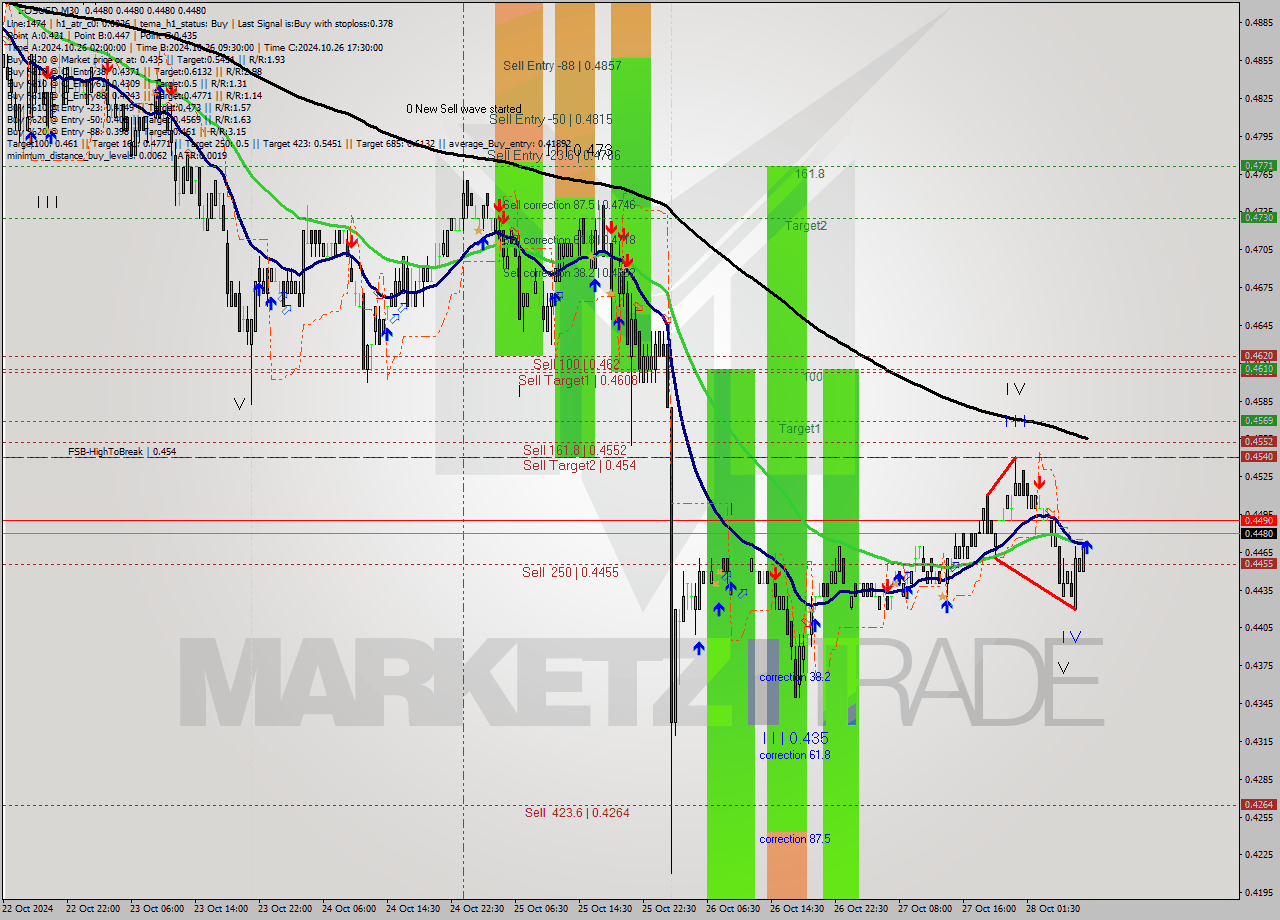Viewport: 1280px width, 920px height.
Task: Click the '0 New Sell wave started' text
Action: [463, 109]
